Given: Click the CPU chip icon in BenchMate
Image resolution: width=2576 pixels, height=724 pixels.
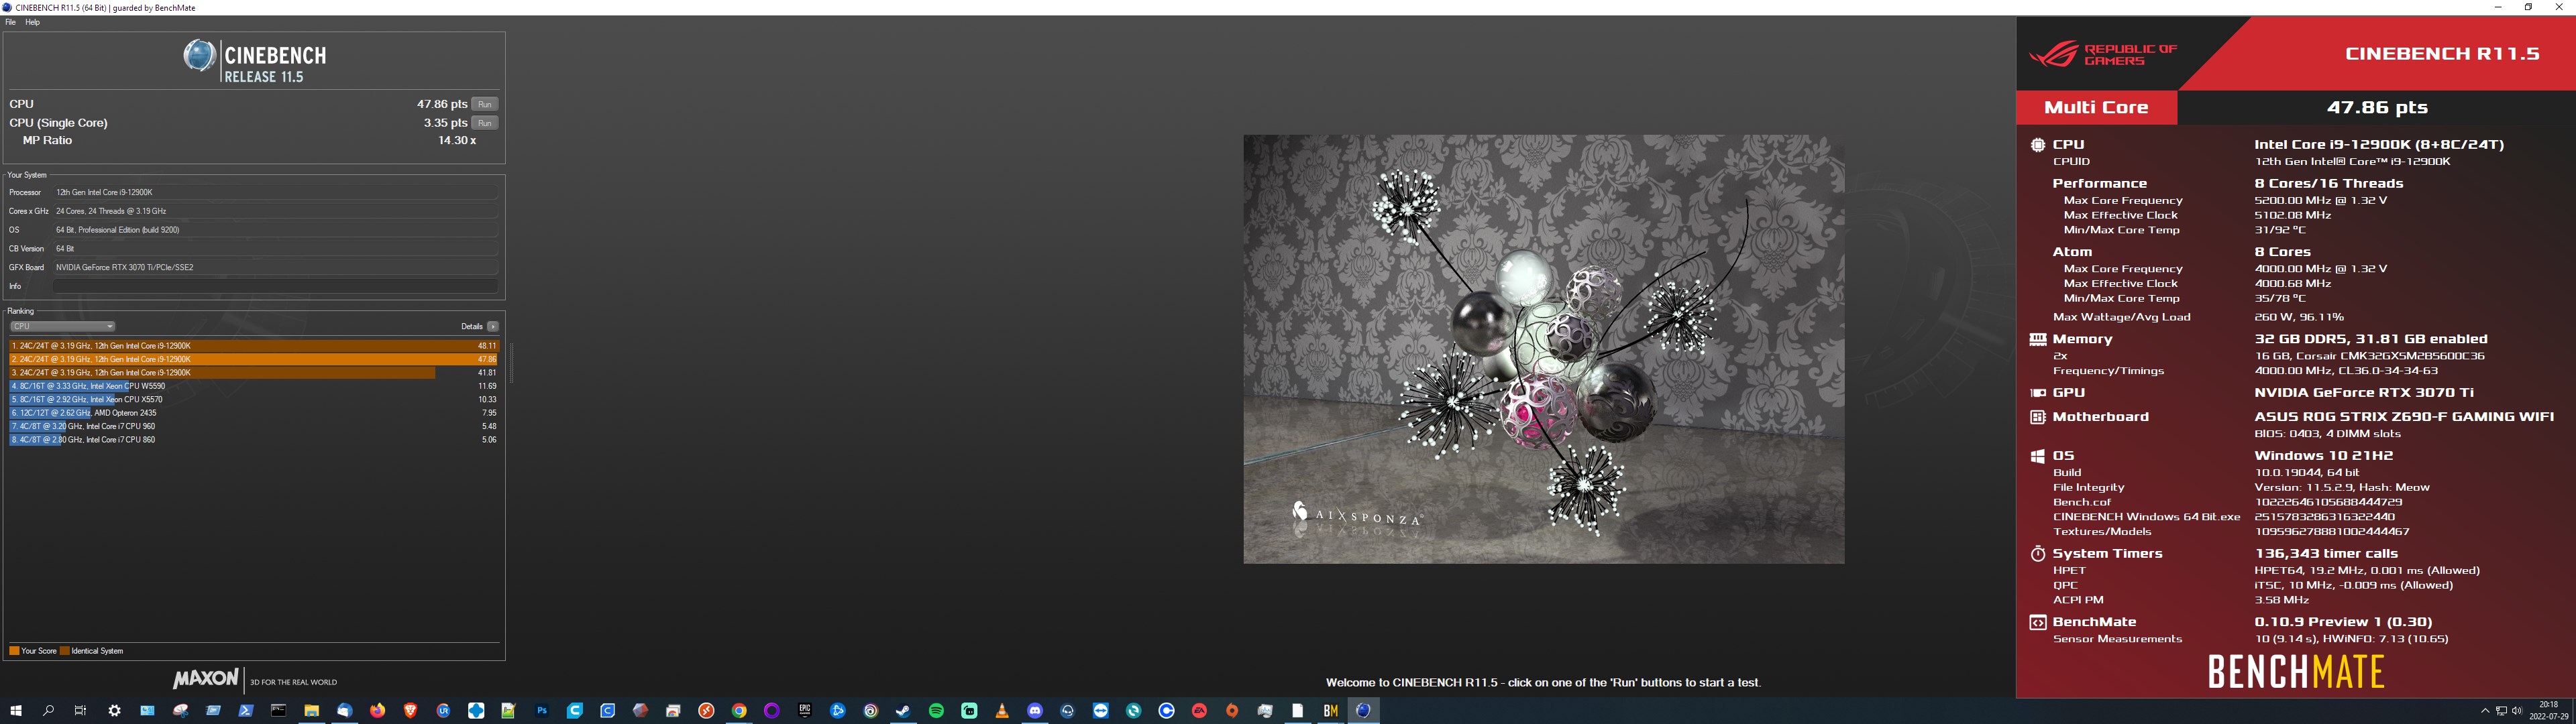Looking at the screenshot, I should click(2037, 145).
